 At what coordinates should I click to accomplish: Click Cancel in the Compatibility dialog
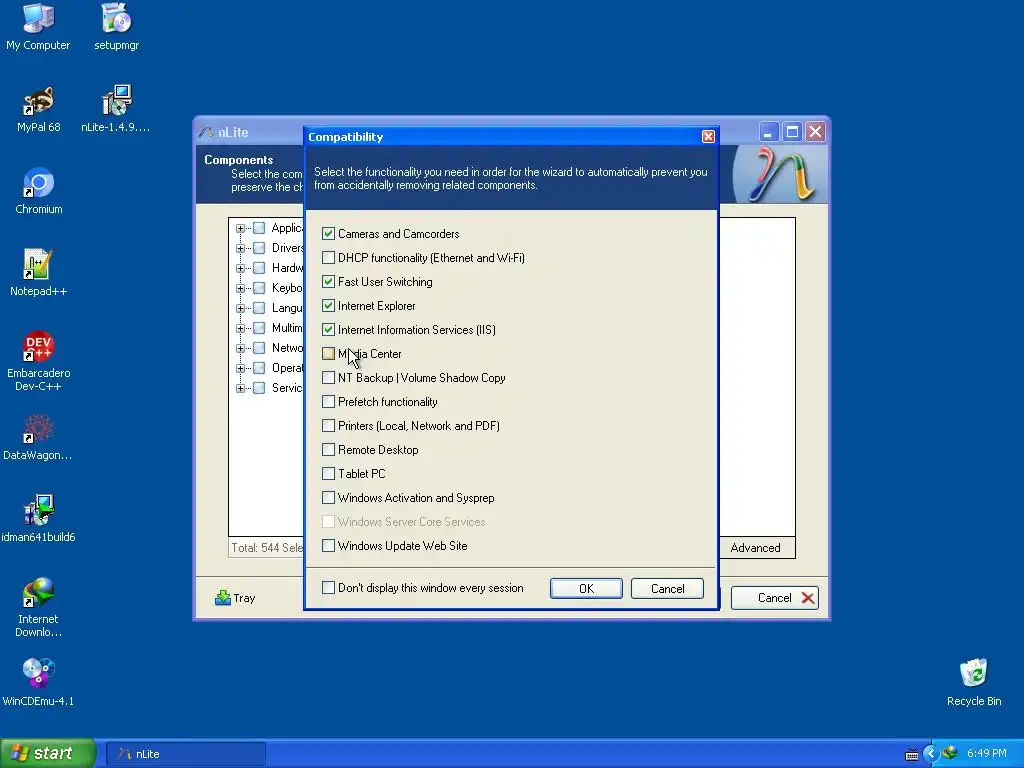(667, 588)
